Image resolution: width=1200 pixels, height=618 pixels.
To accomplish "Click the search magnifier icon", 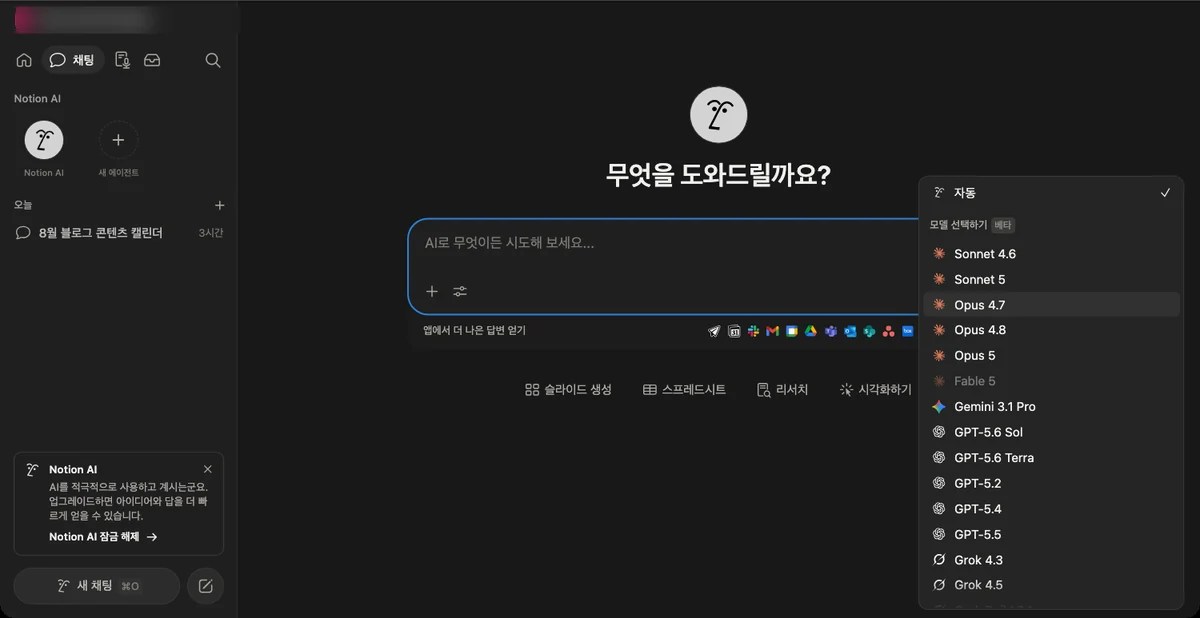I will 213,60.
